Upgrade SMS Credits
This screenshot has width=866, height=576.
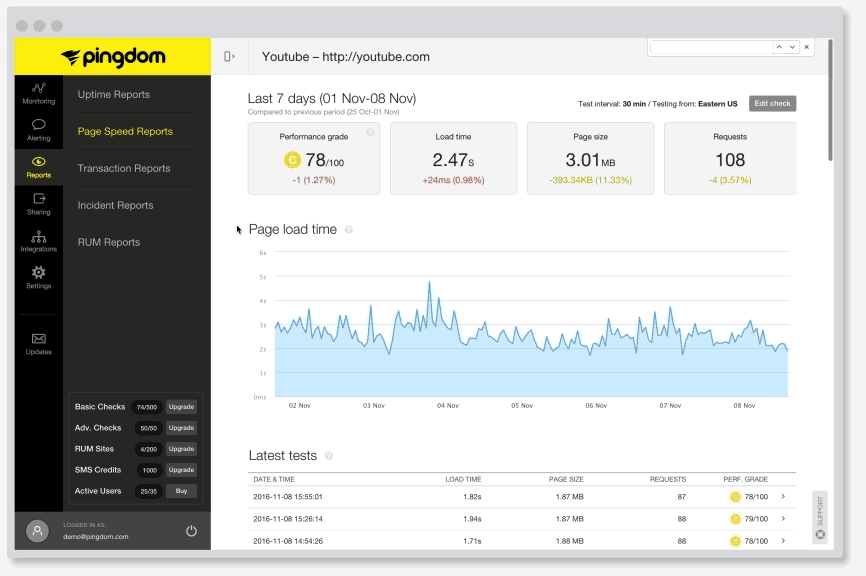click(181, 470)
